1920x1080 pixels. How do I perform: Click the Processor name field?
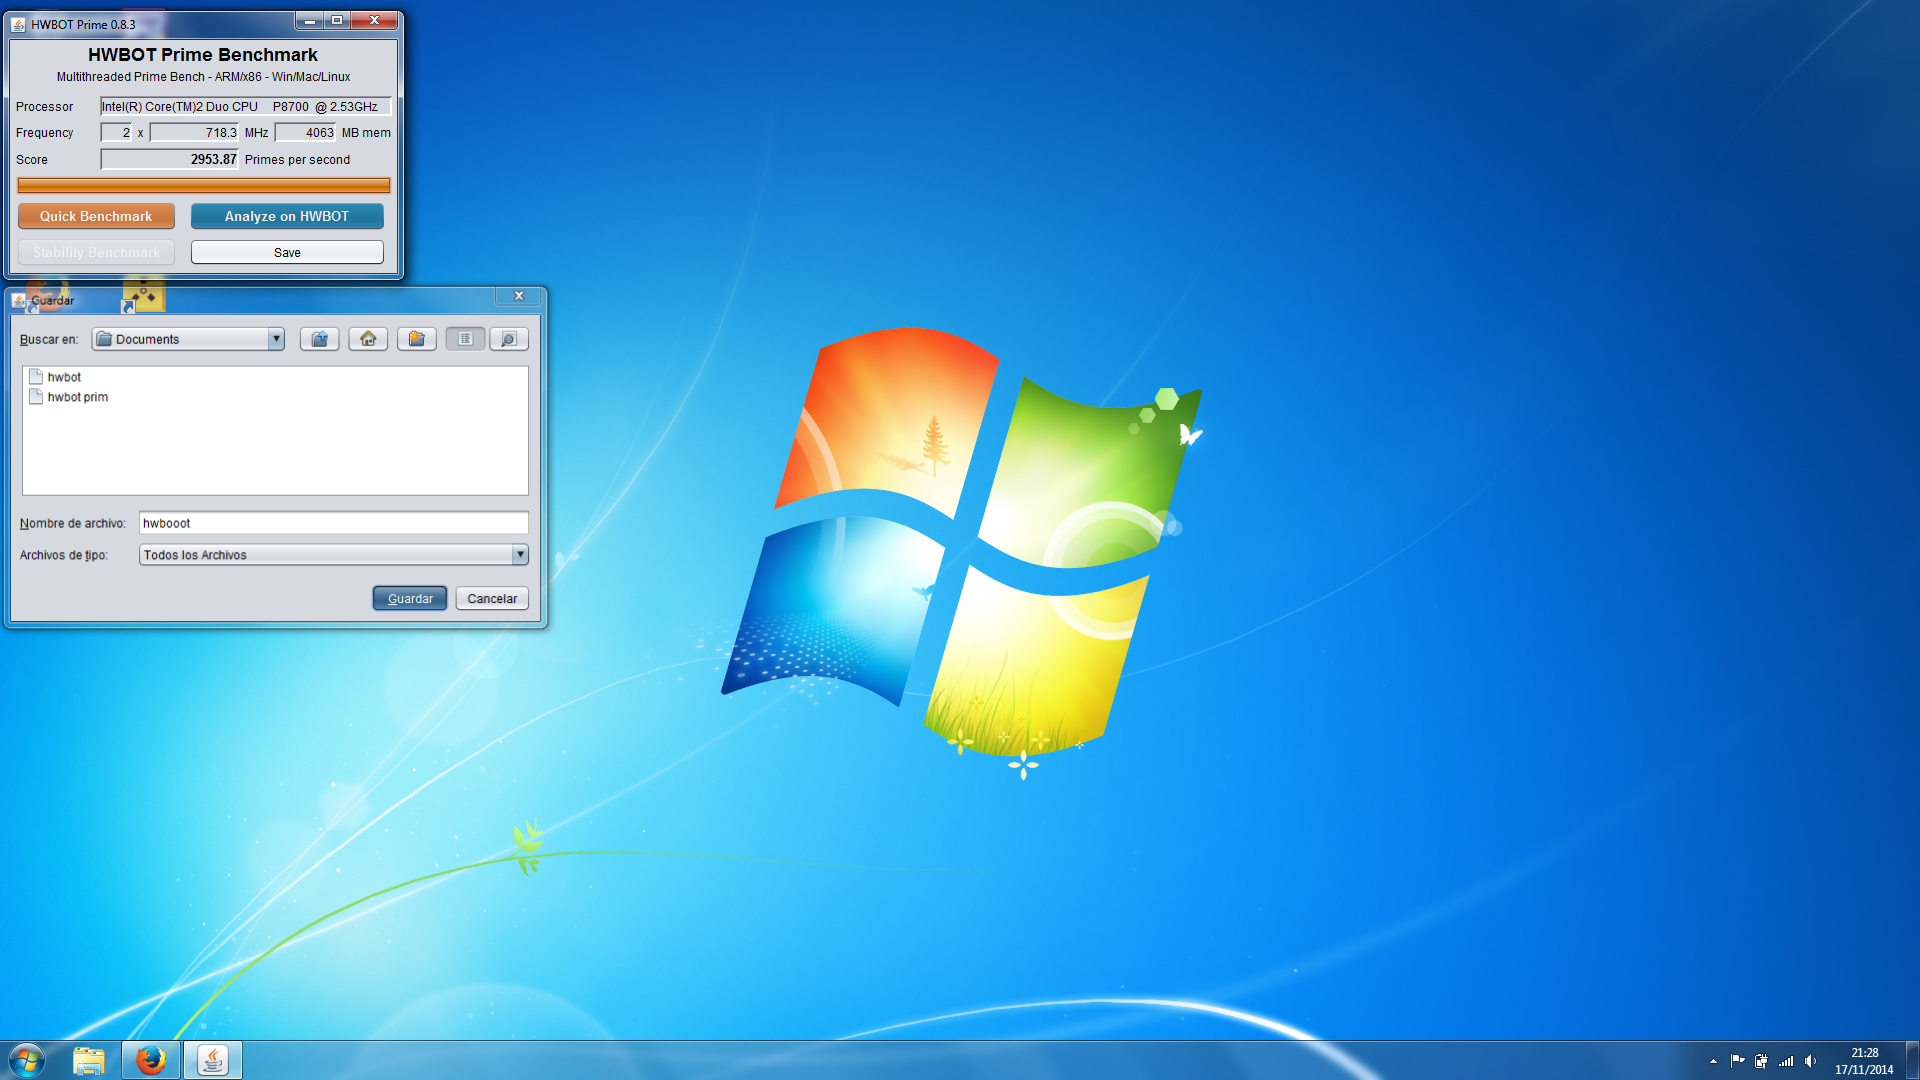(245, 106)
